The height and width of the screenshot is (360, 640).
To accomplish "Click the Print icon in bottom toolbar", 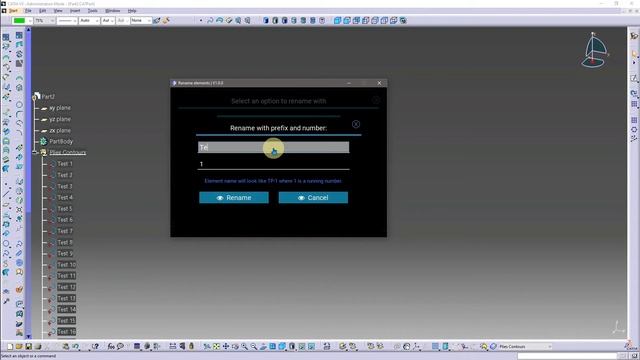I will point(38,347).
